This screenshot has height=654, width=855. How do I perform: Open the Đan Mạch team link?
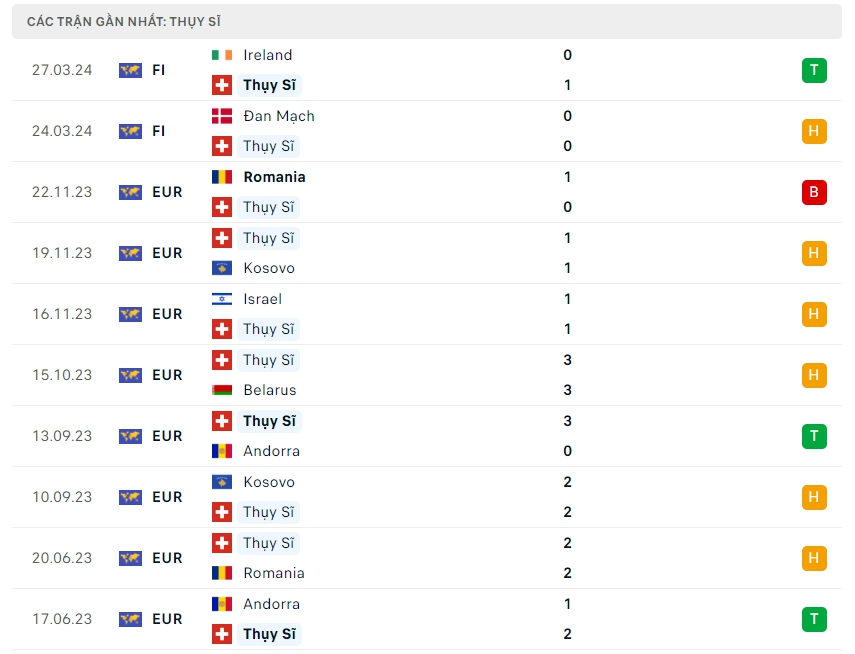click(x=278, y=116)
